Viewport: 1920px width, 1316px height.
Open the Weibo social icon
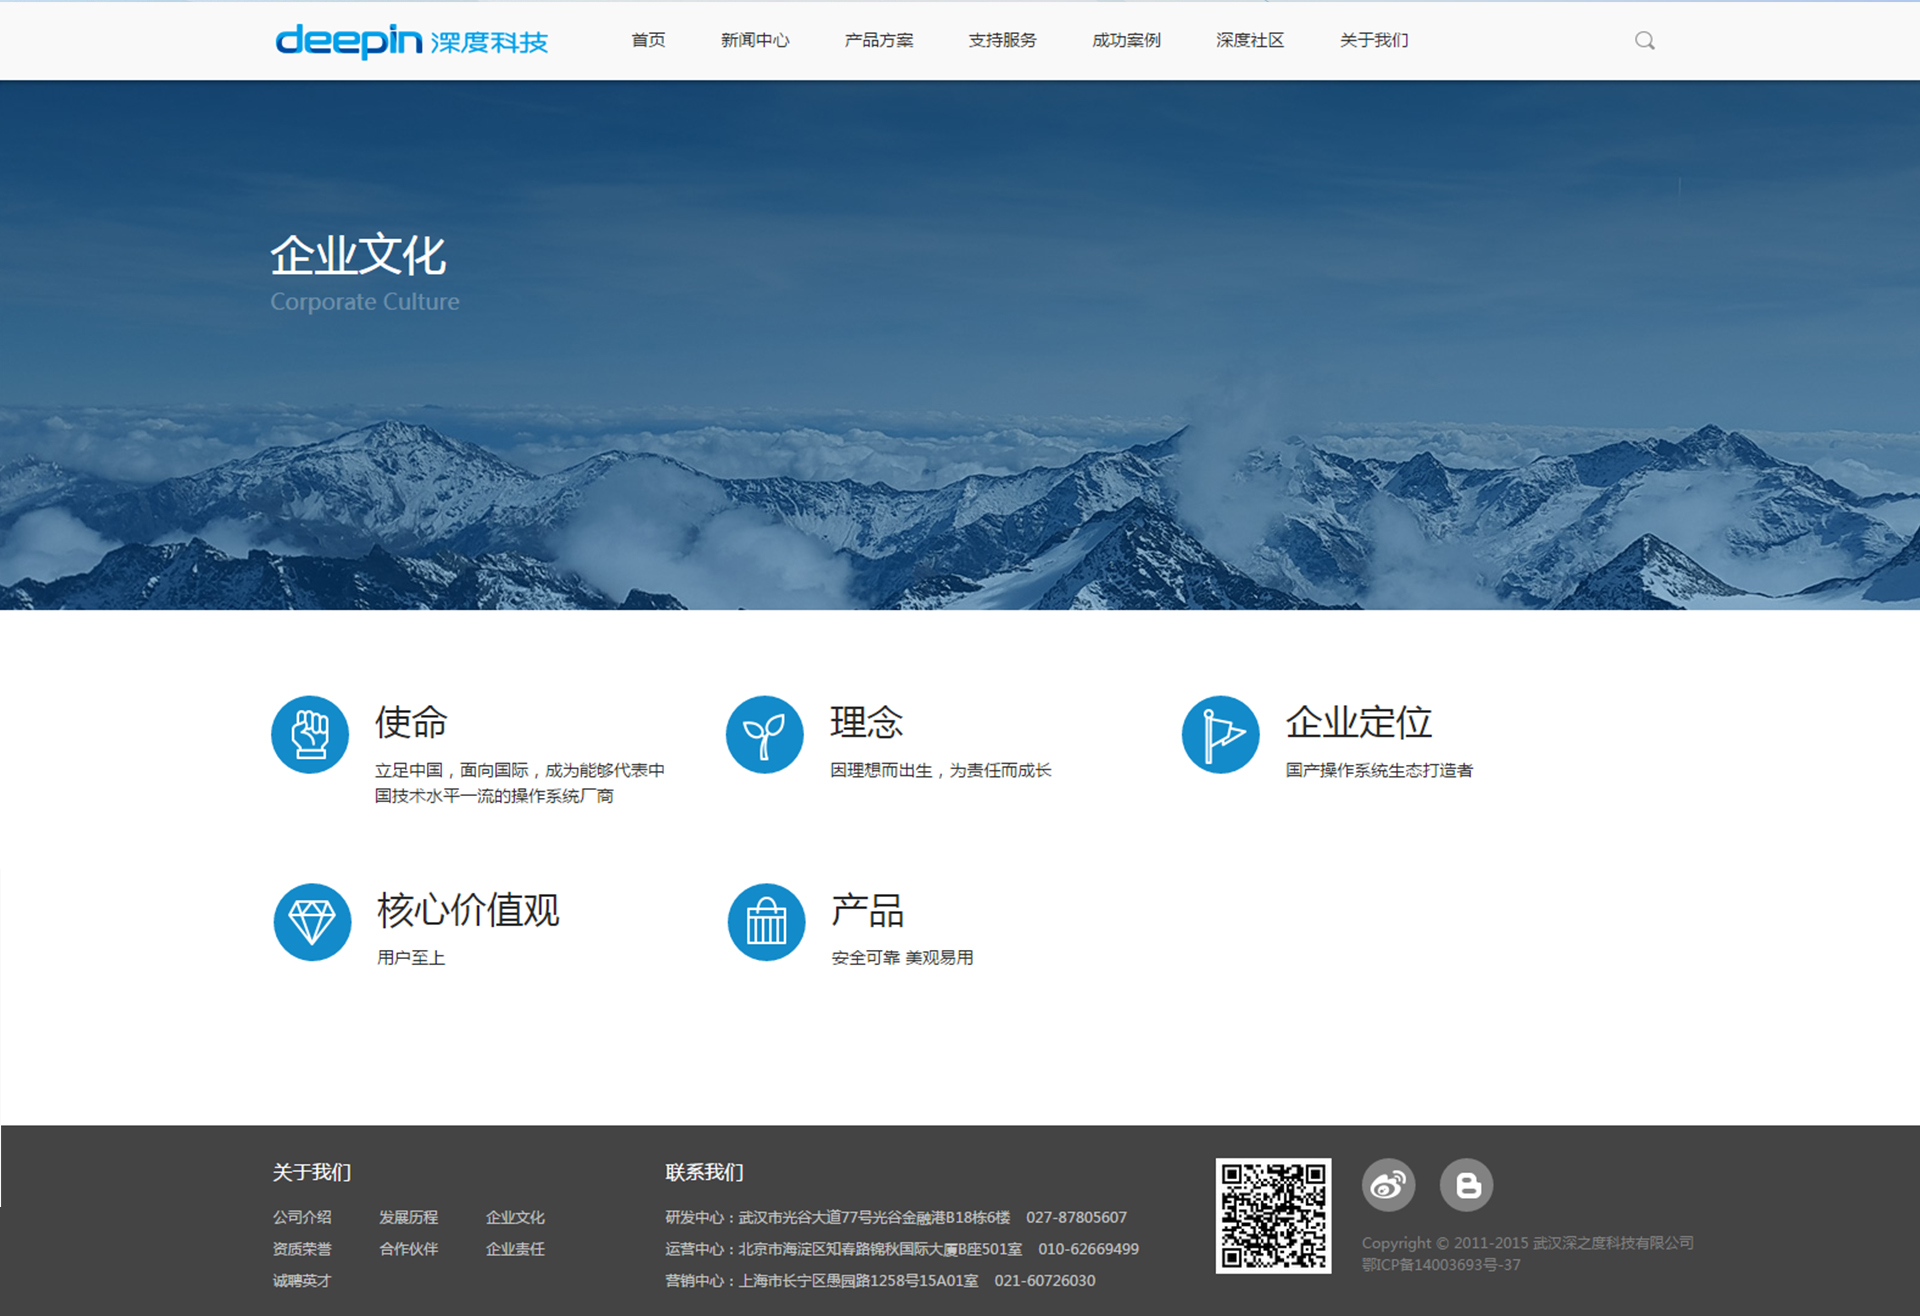pos(1388,1185)
